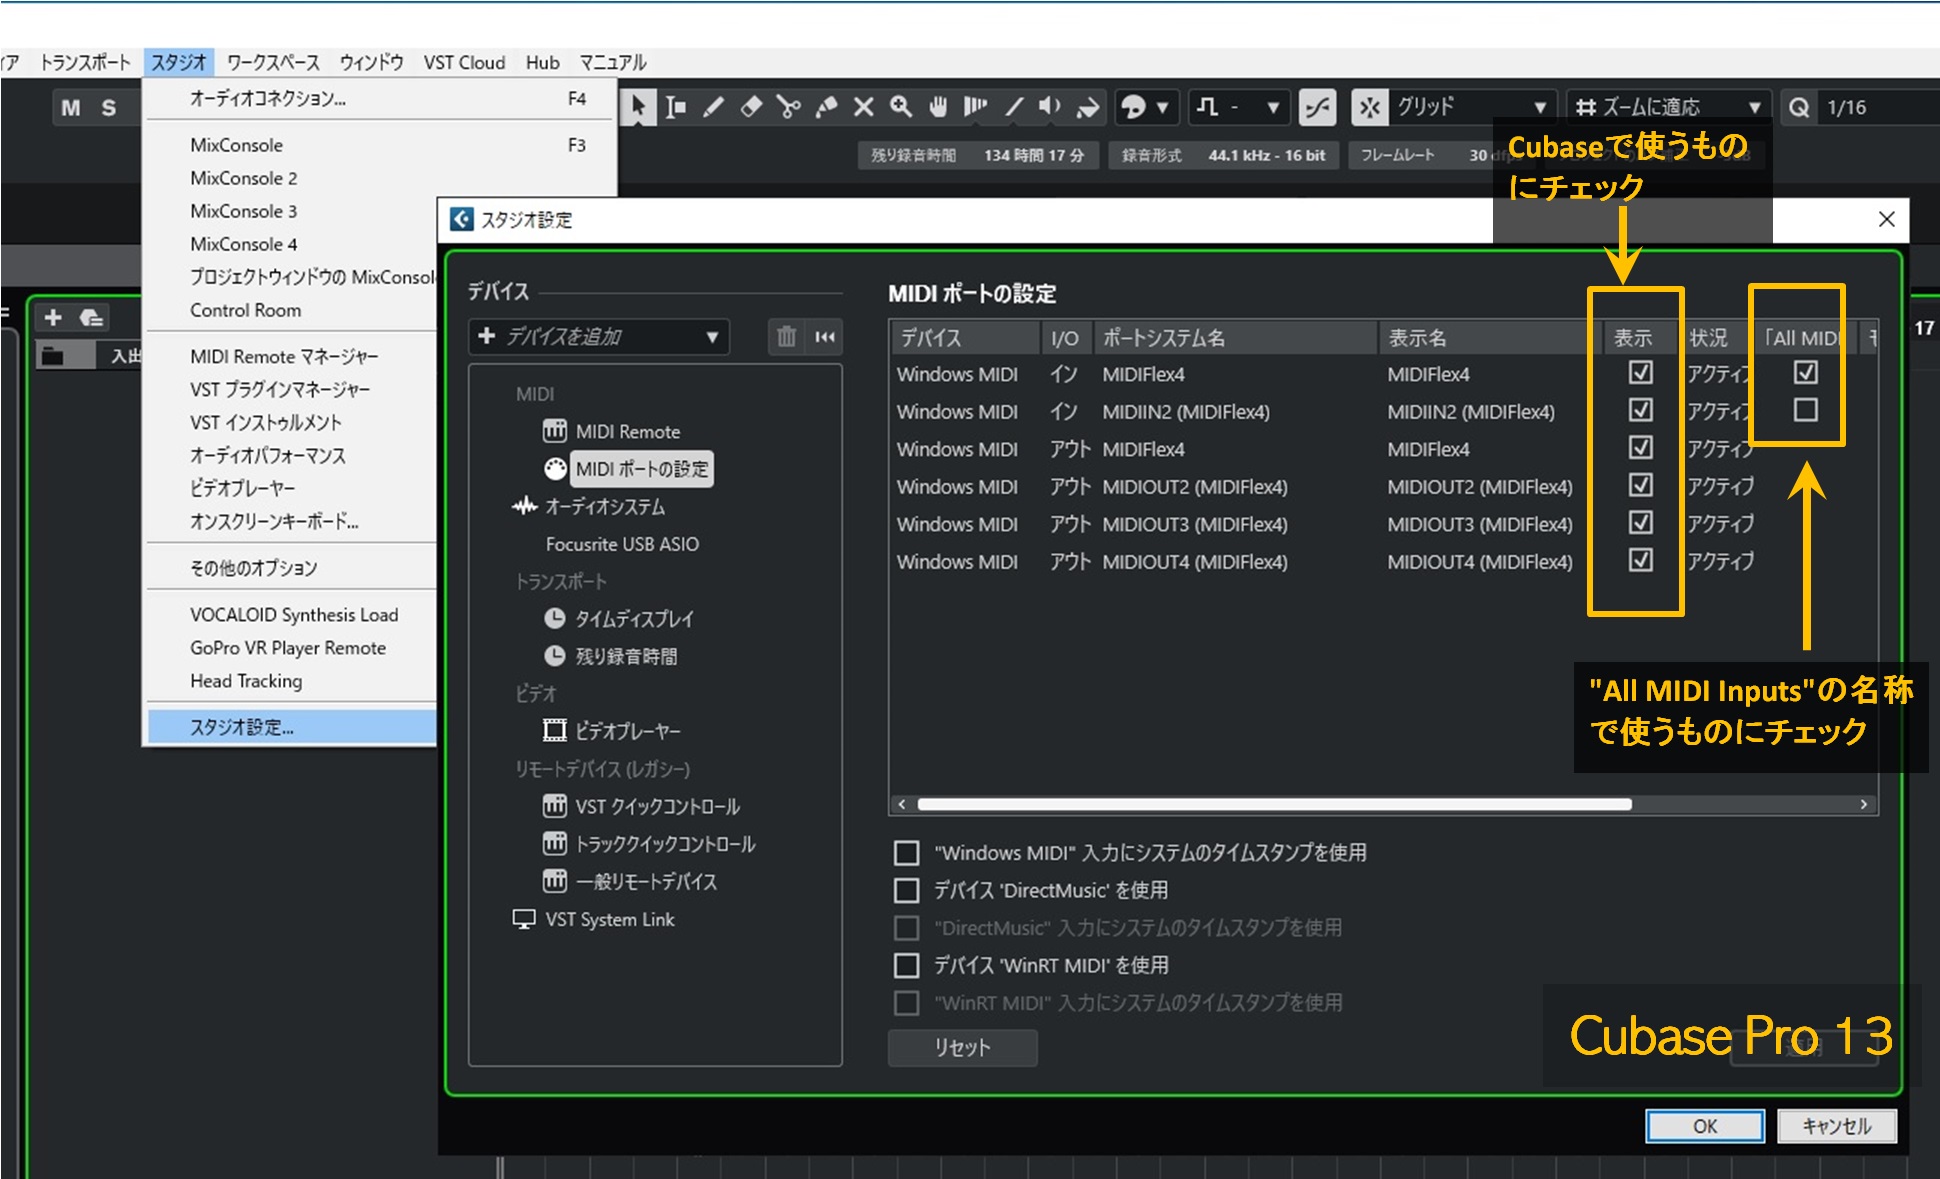Select the Color tool
The width and height of the screenshot is (1940, 1179).
[1088, 107]
